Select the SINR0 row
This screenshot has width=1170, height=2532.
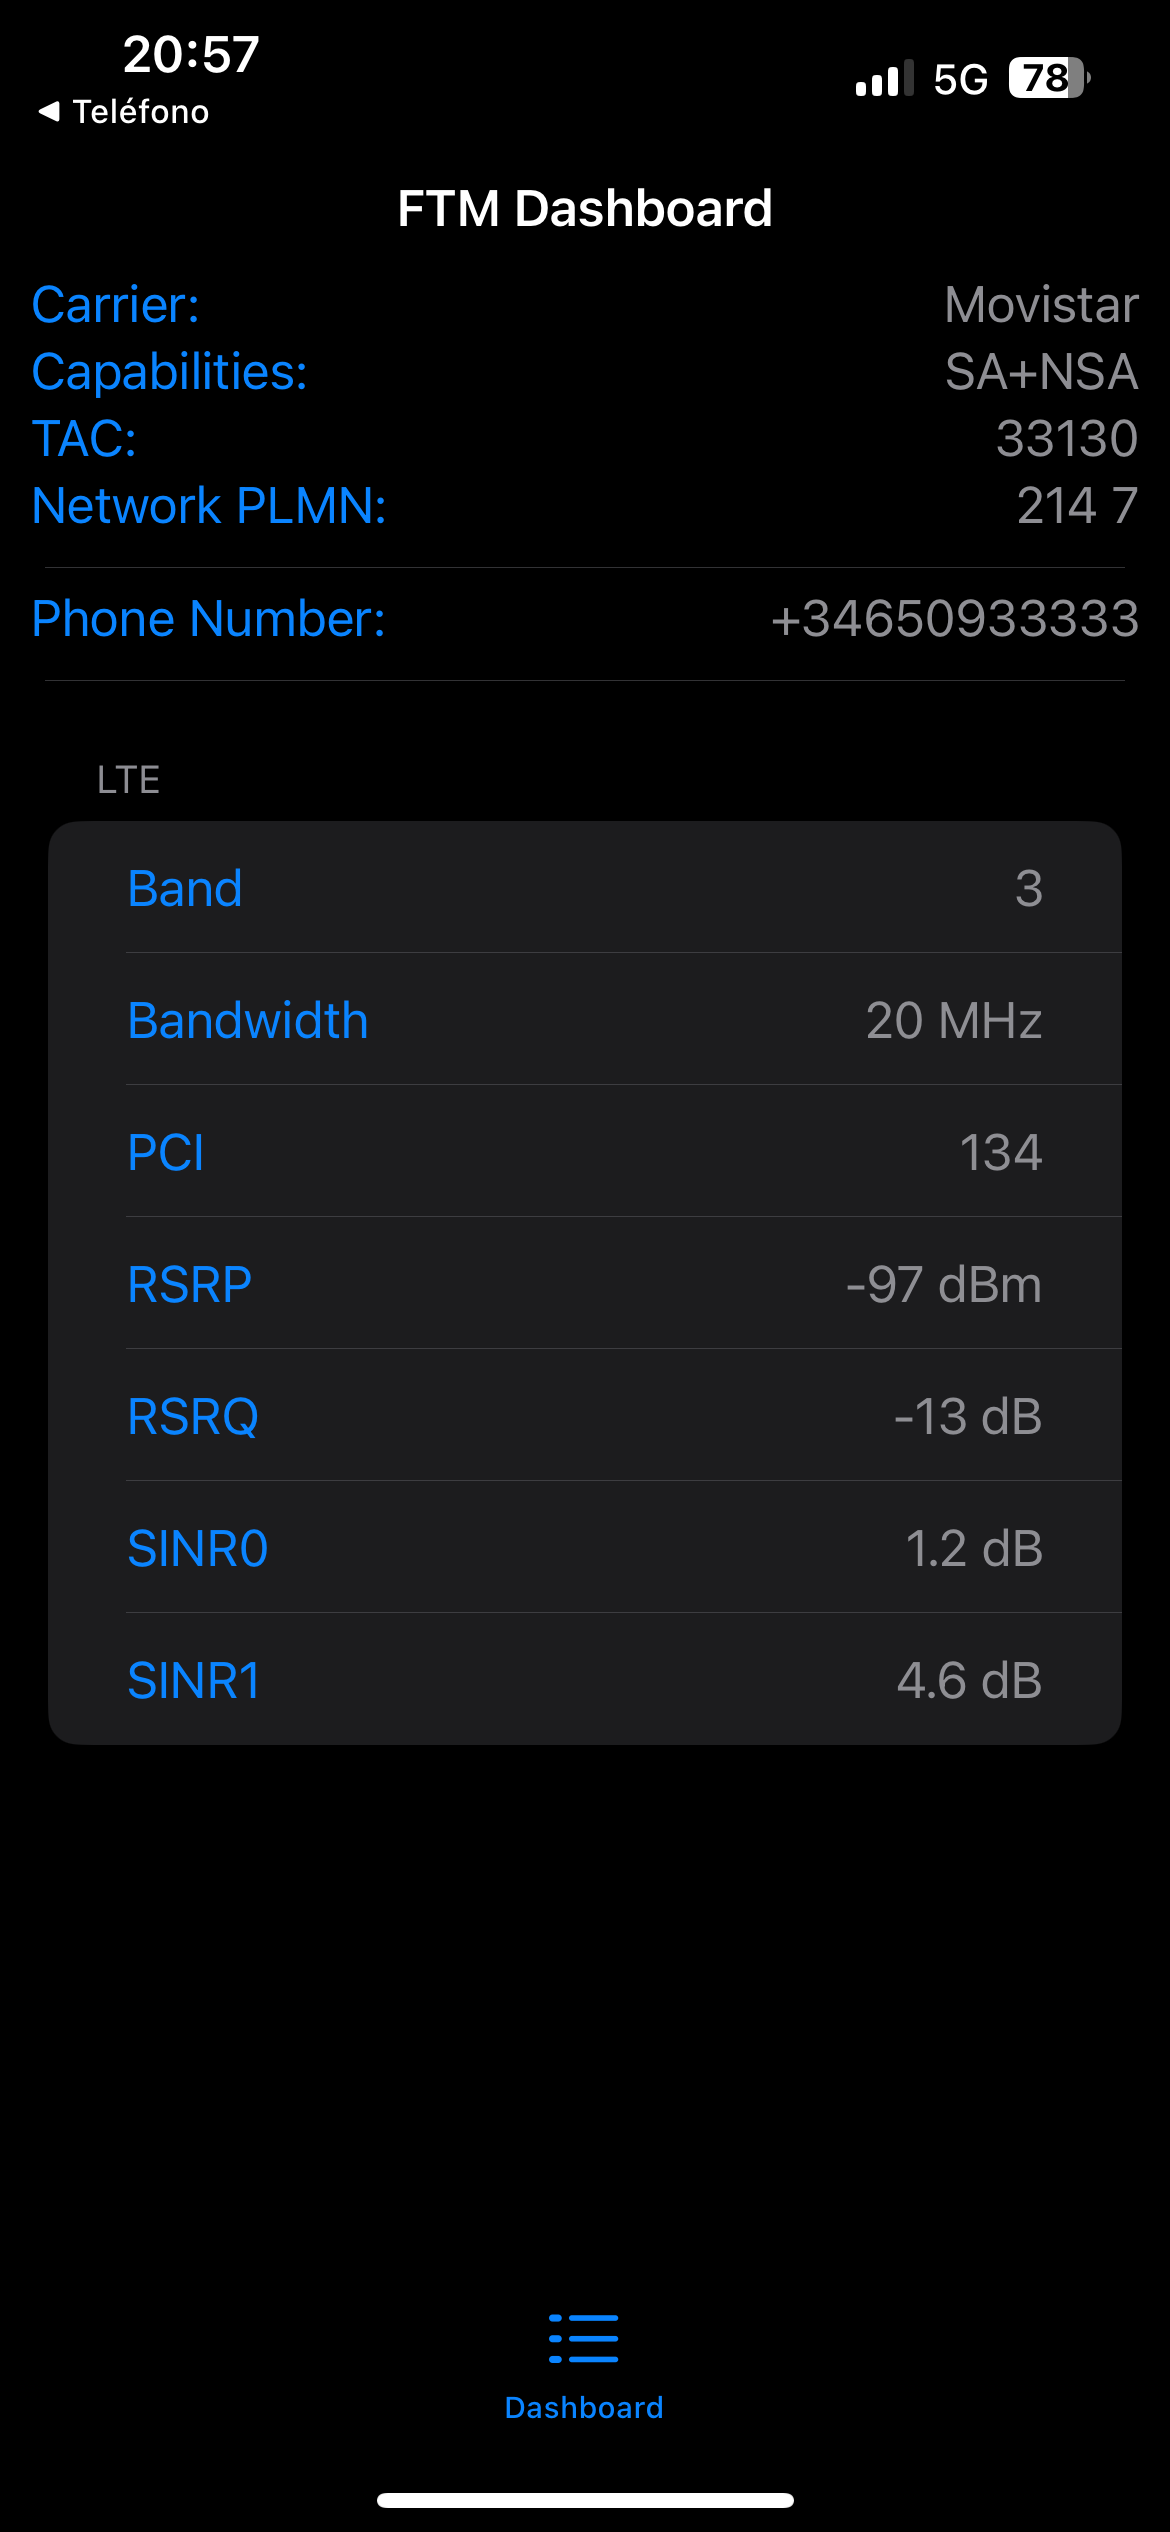584,1548
